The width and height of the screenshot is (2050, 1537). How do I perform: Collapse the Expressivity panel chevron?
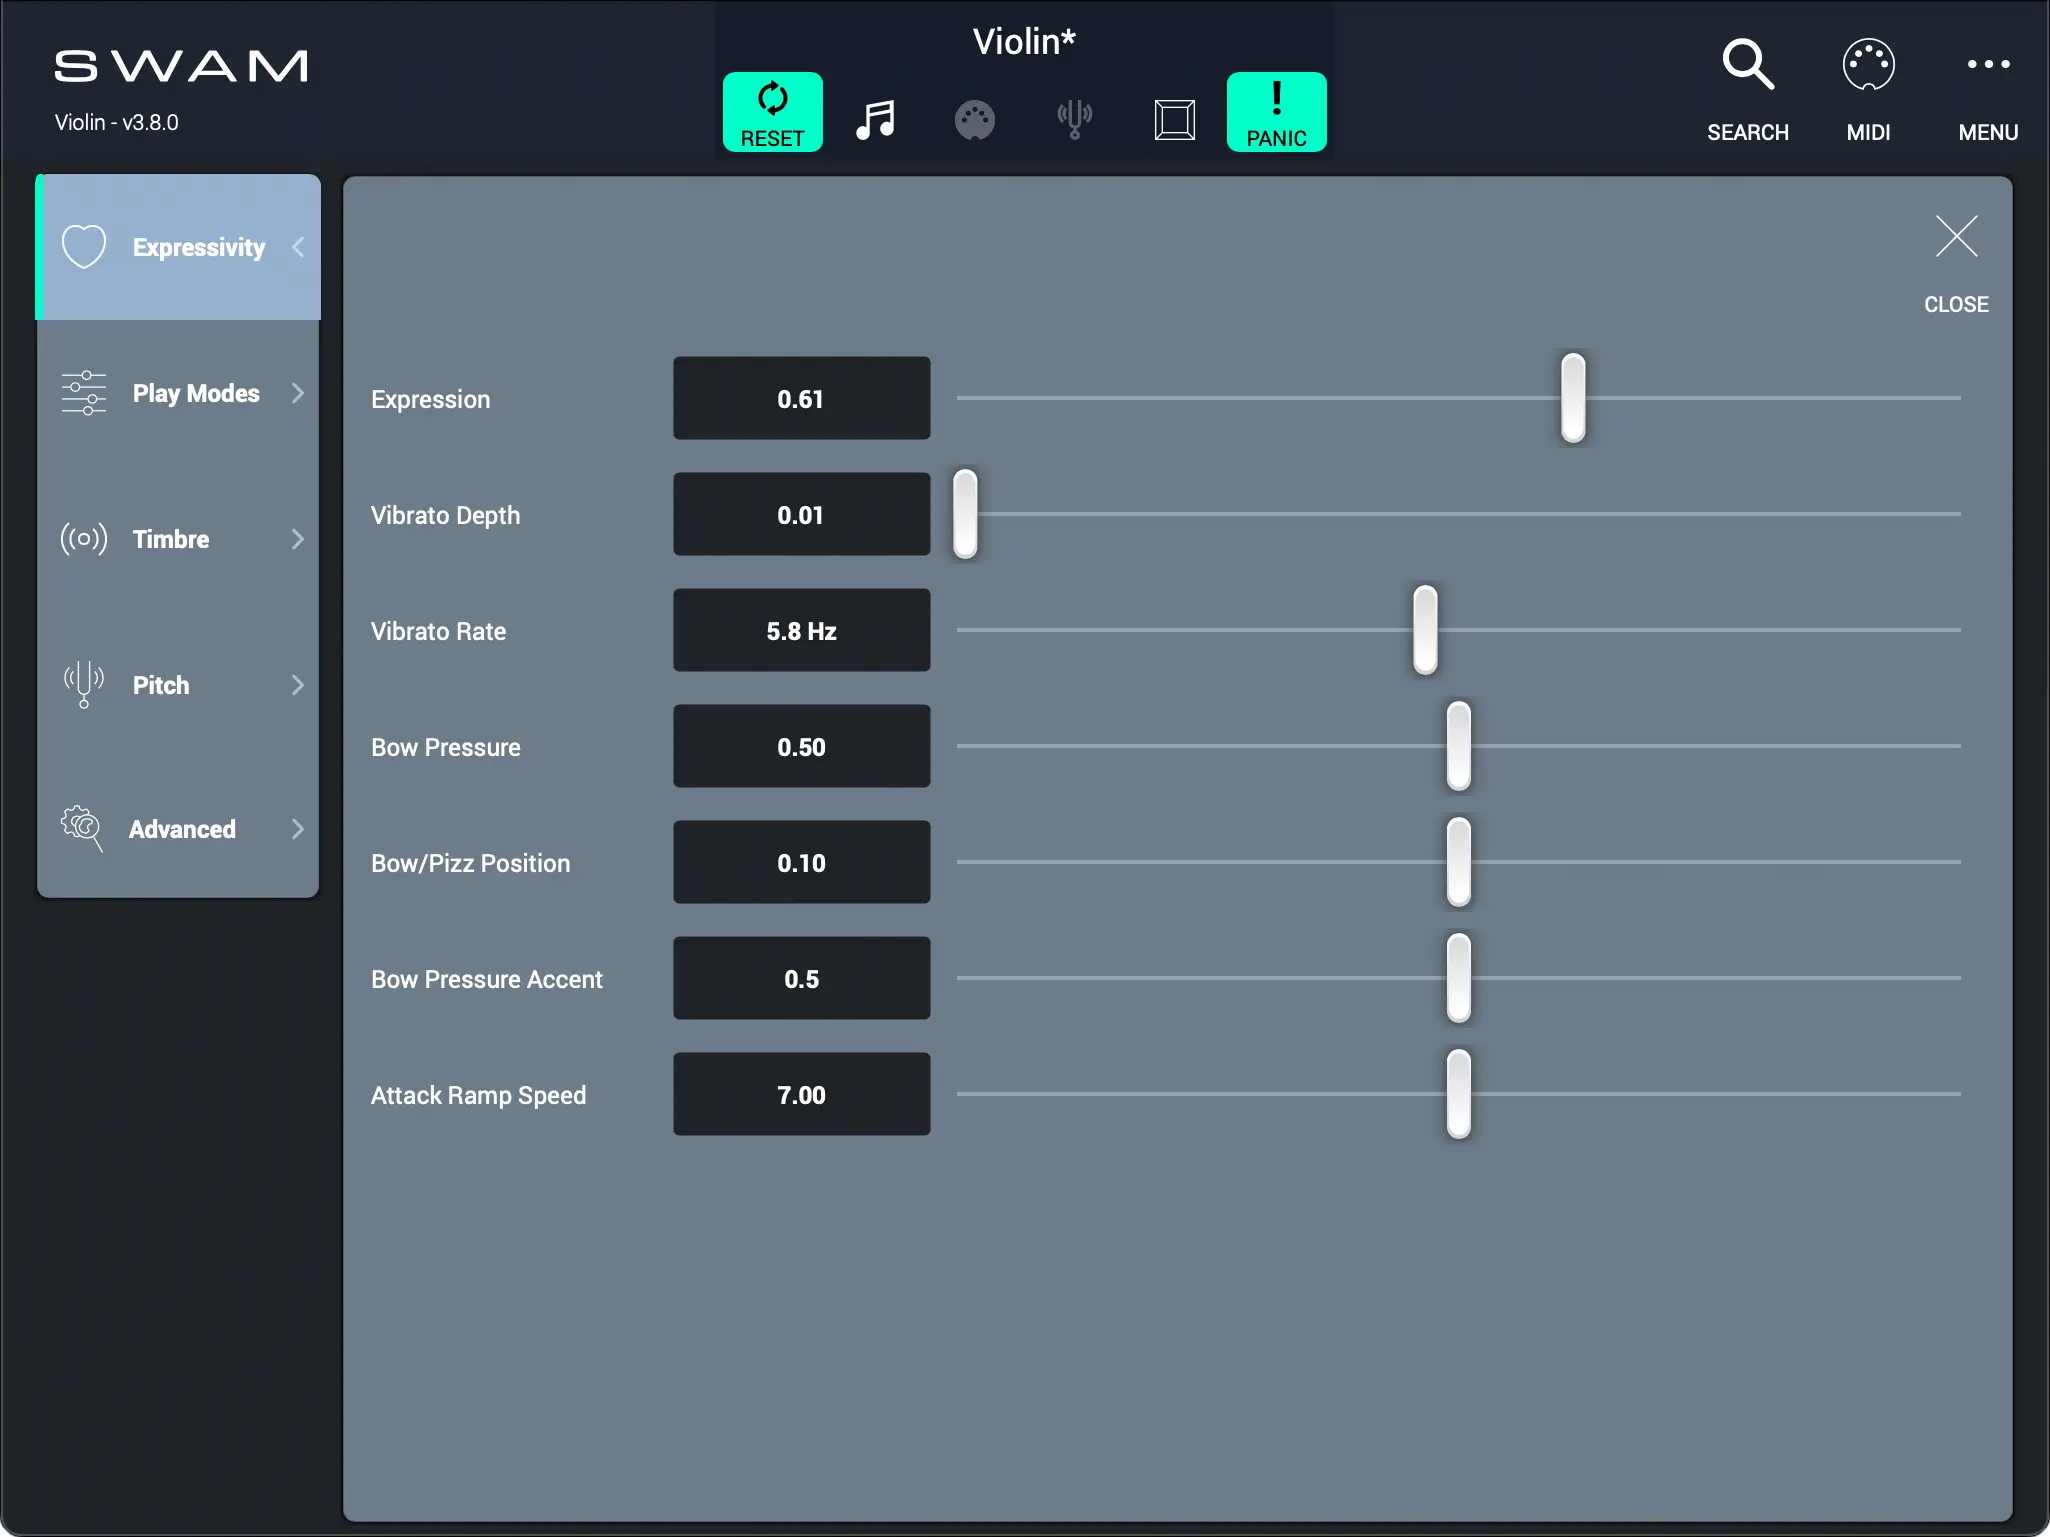[x=298, y=246]
